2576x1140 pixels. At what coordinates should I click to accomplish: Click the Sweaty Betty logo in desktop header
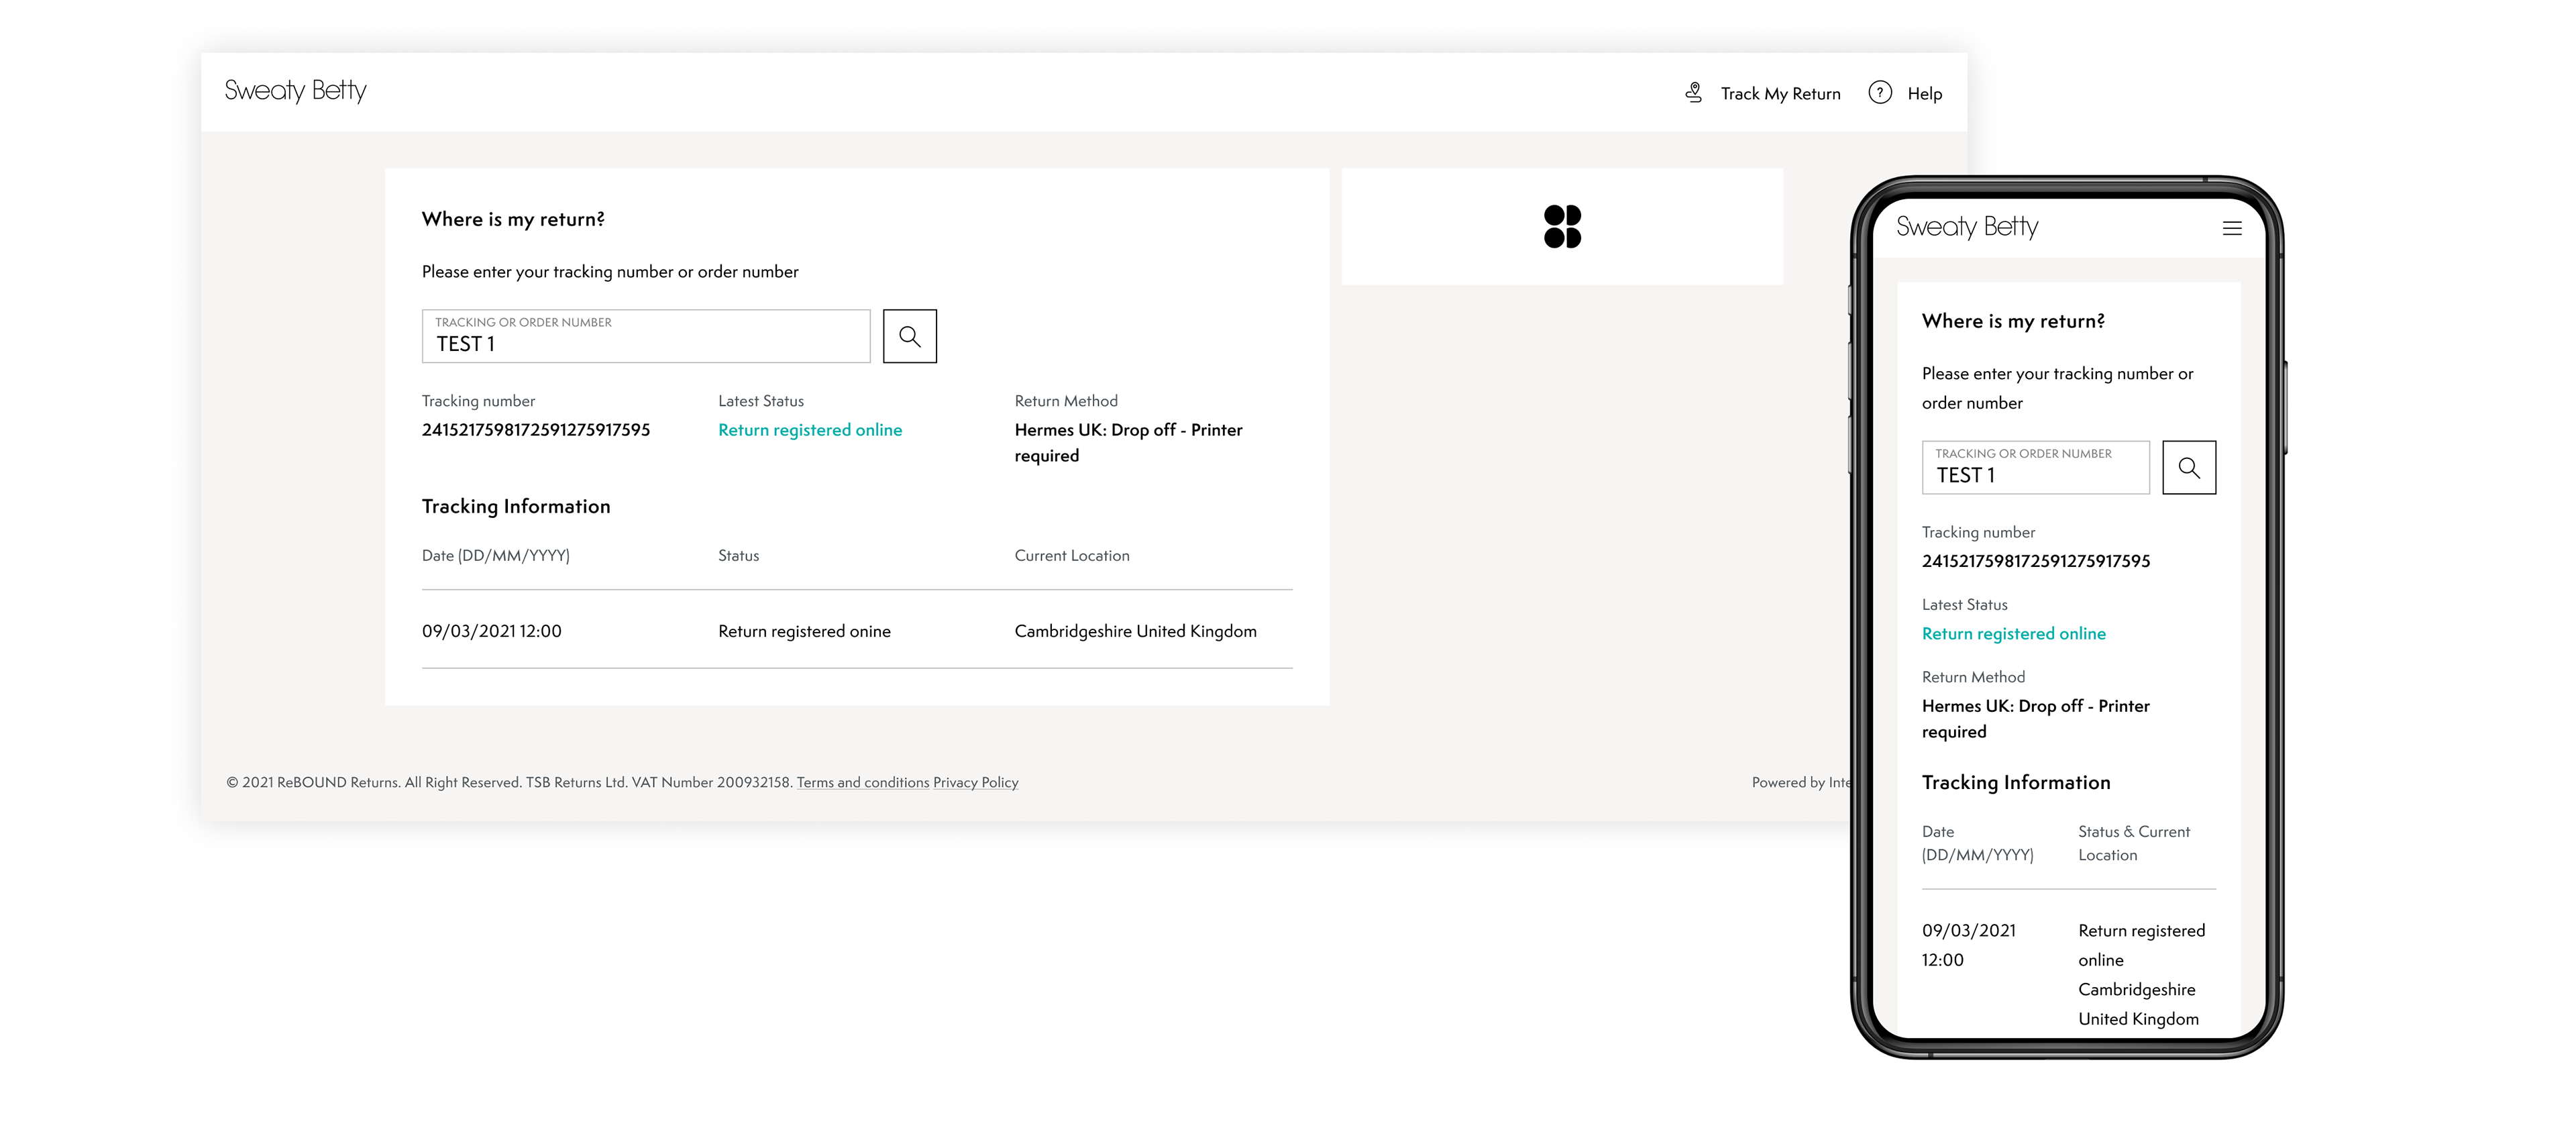pos(295,91)
